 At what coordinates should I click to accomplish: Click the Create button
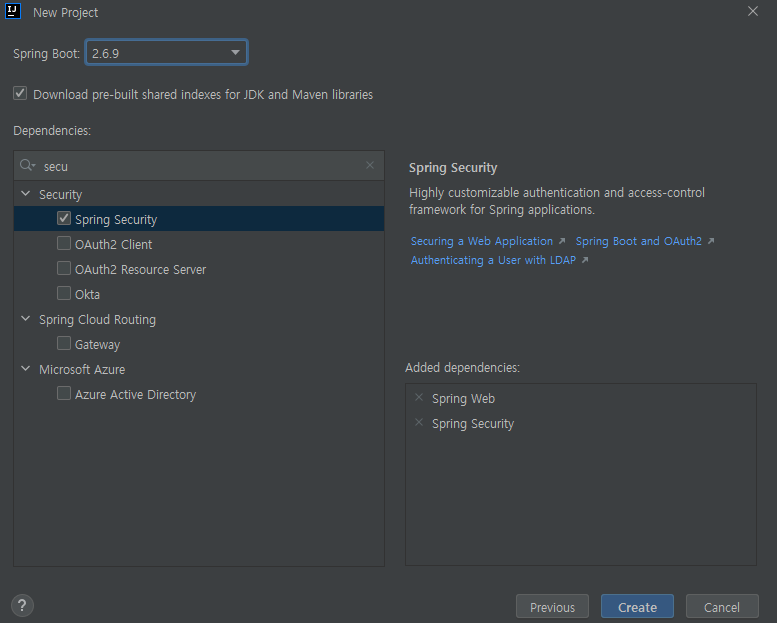point(637,607)
